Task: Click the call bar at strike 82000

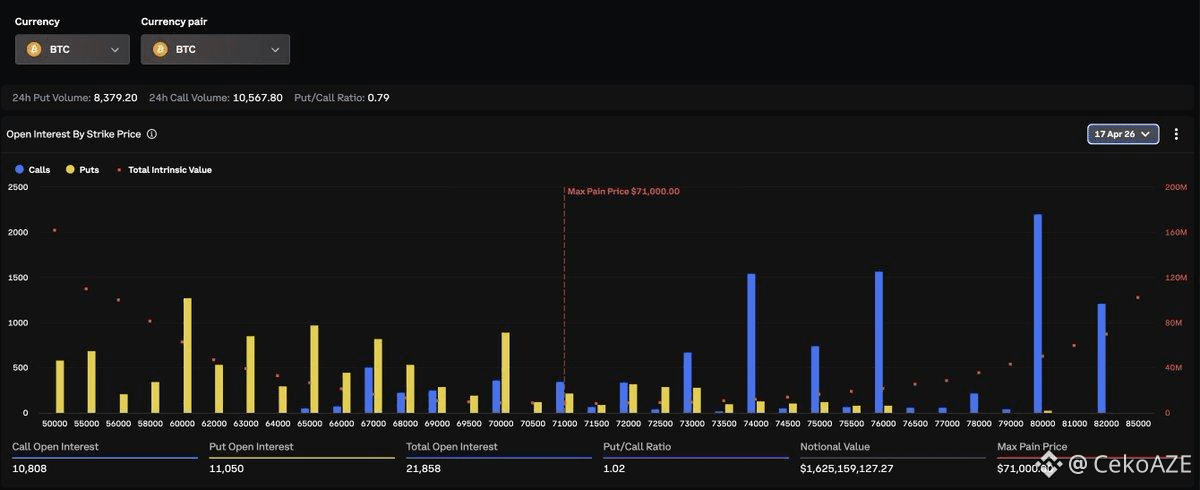Action: click(x=1102, y=358)
